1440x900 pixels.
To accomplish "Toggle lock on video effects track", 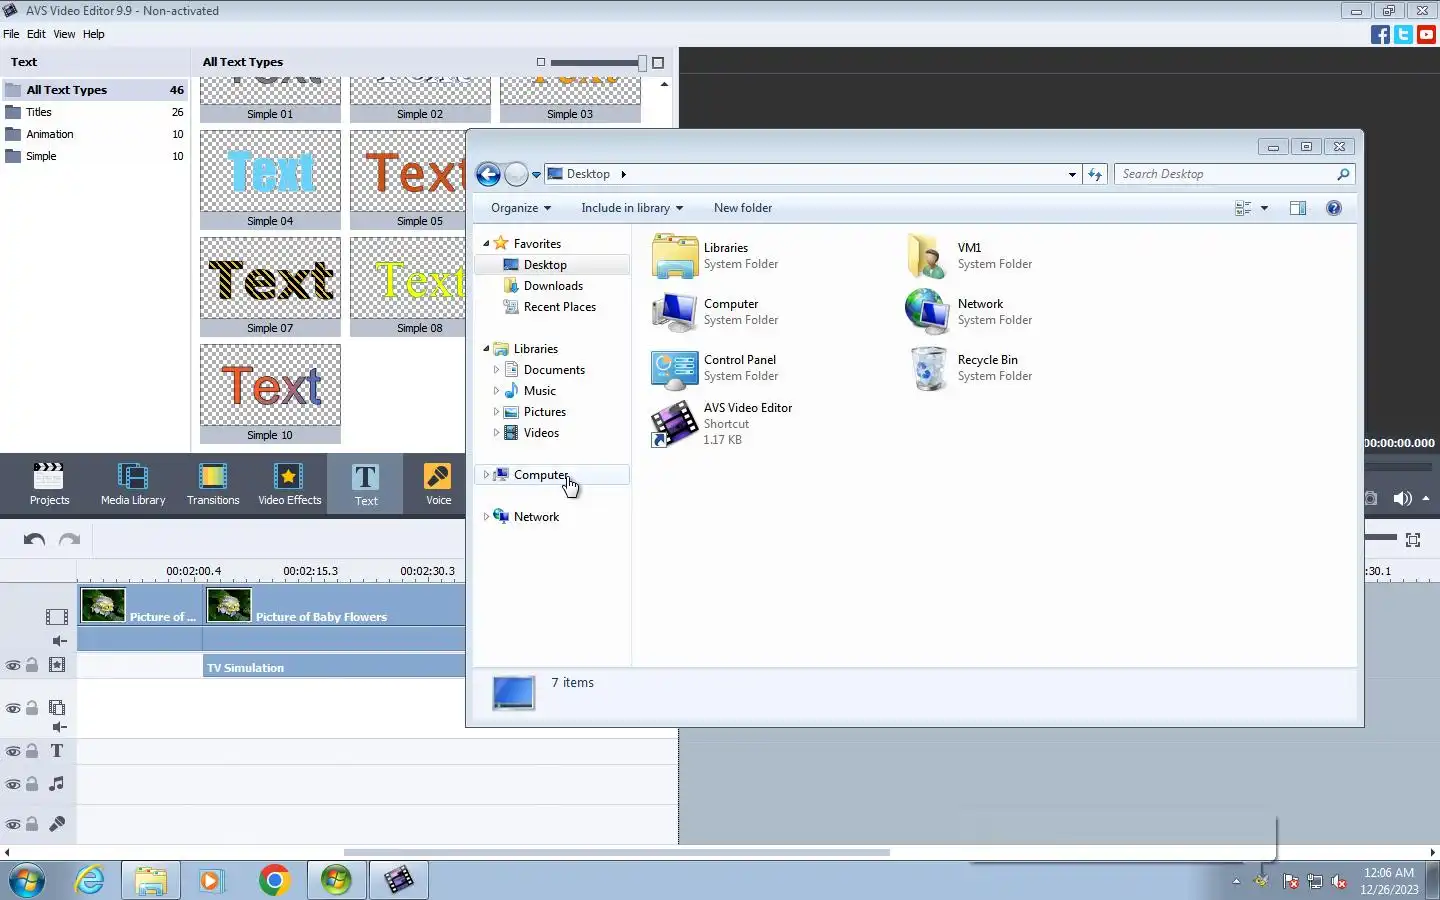I will point(32,665).
